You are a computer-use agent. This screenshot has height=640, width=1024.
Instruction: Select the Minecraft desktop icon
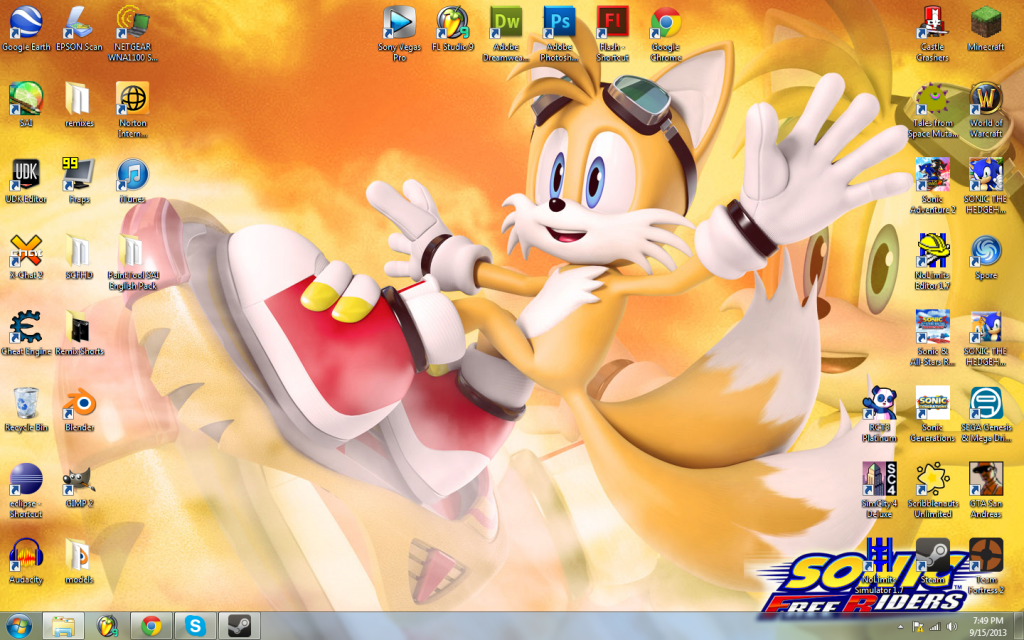(986, 29)
